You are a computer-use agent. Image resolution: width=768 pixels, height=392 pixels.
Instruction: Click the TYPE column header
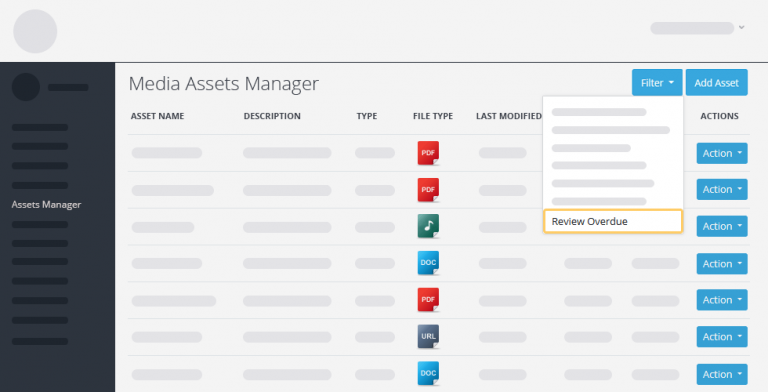[367, 116]
